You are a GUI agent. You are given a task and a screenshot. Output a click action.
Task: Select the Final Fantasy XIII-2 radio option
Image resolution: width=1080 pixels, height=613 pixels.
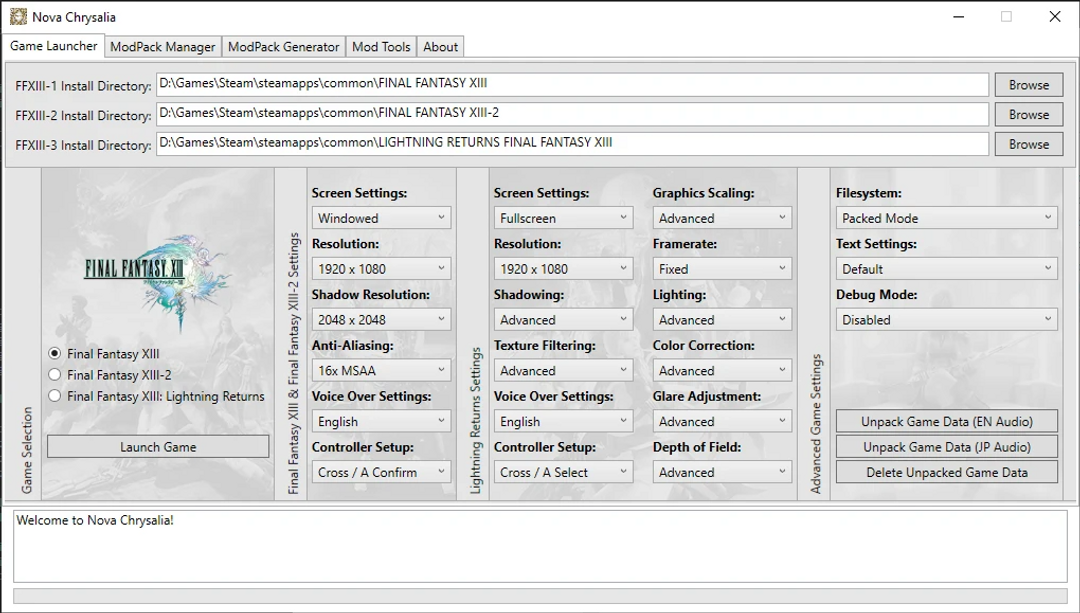55,375
